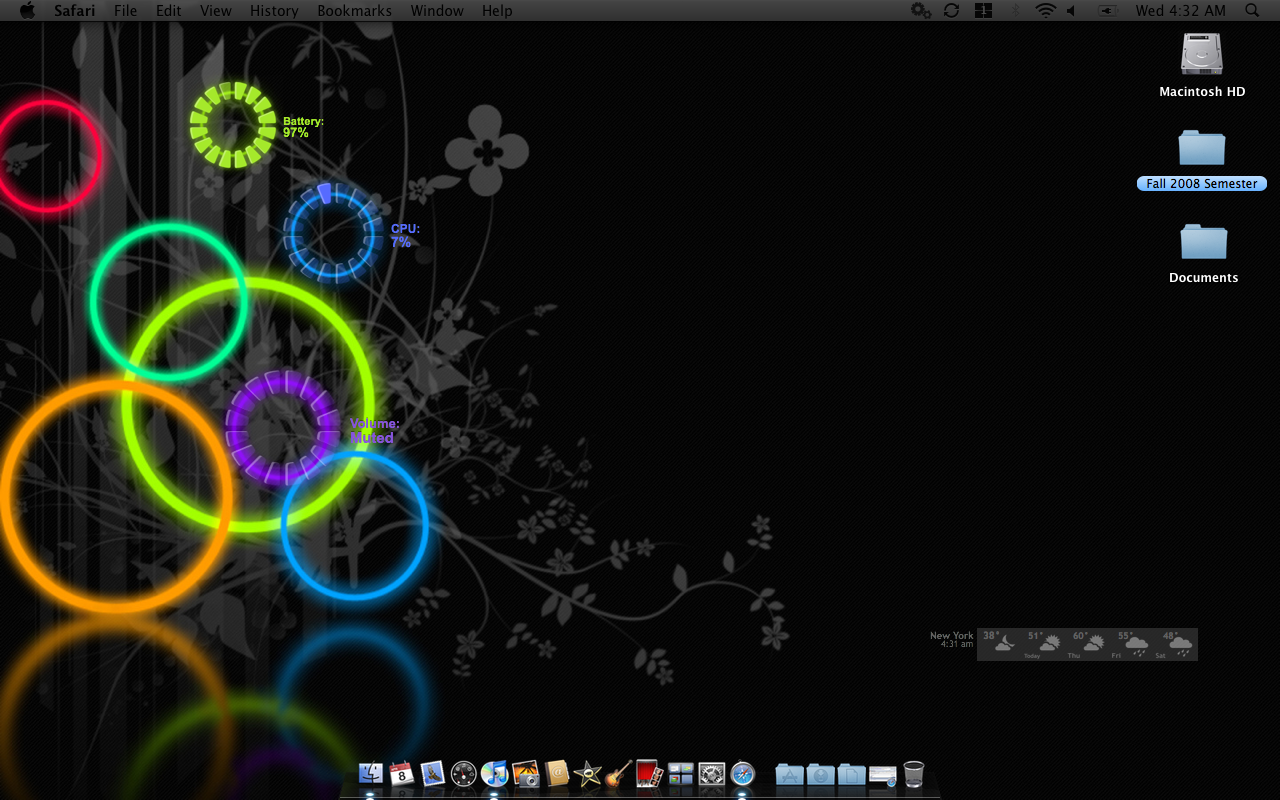
Task: Open the Apple menu
Action: click(x=27, y=10)
